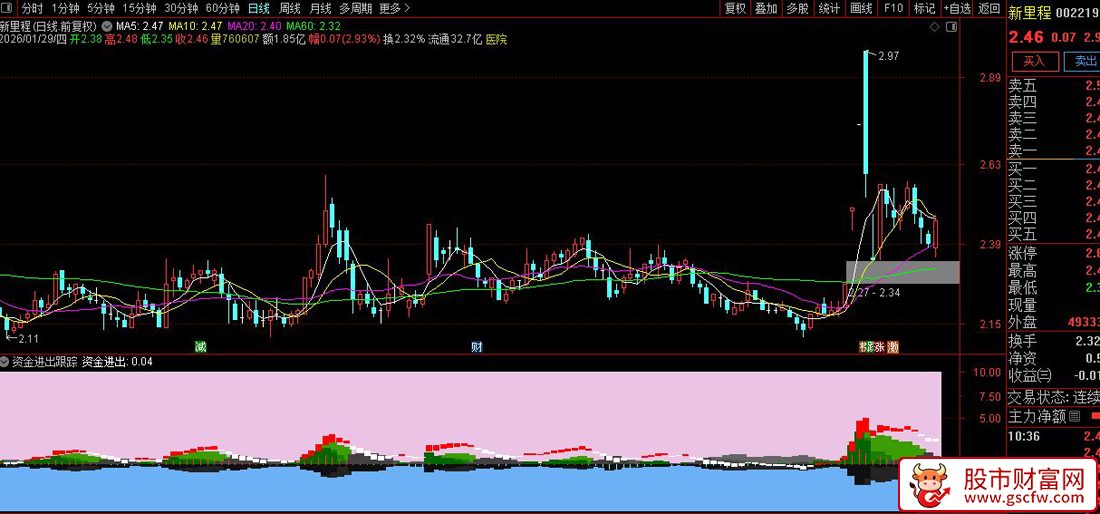
Task: Toggle the right side panel icon
Action: (x=951, y=27)
